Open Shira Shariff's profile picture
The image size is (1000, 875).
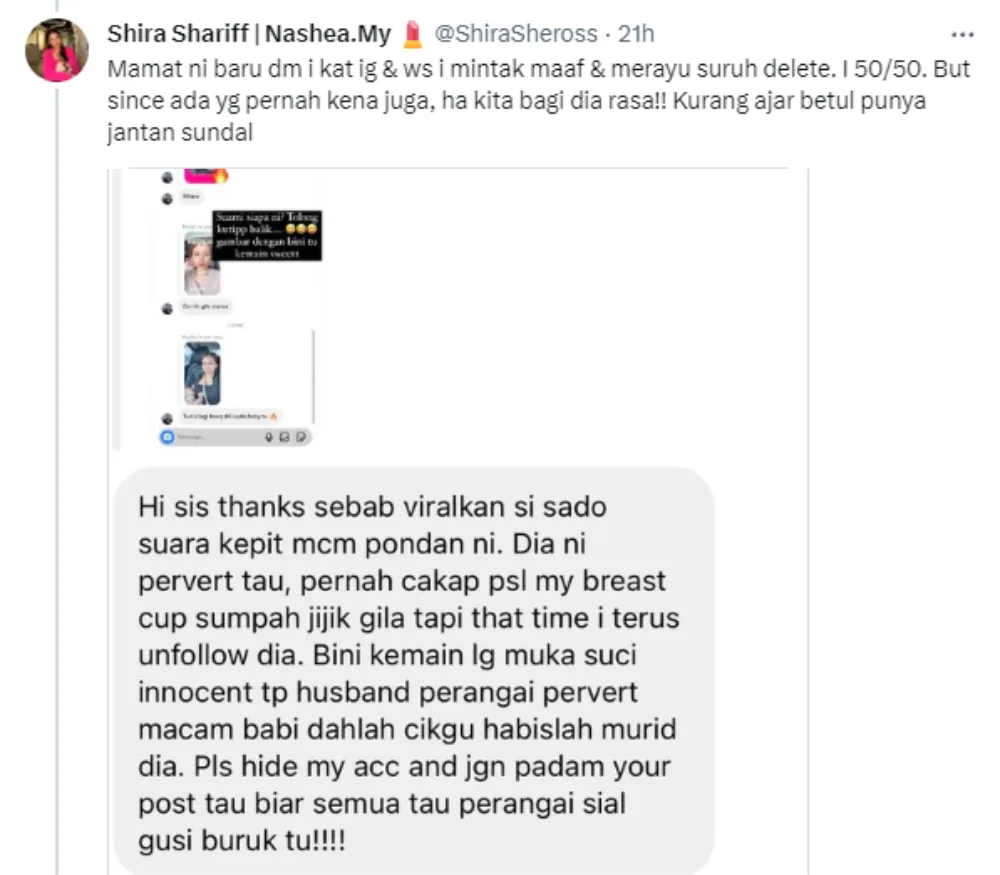[x=56, y=50]
